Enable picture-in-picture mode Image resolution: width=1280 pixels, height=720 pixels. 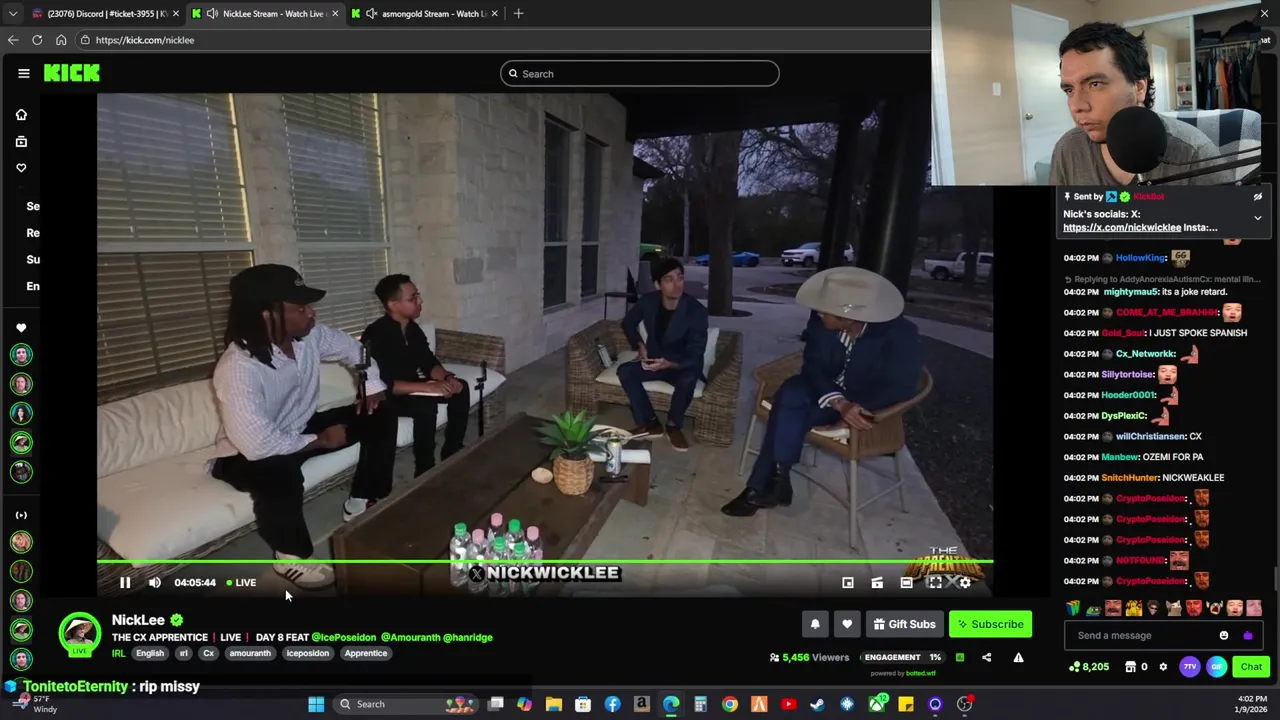coord(848,582)
